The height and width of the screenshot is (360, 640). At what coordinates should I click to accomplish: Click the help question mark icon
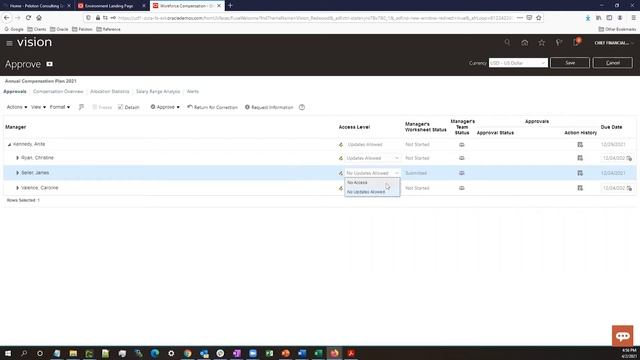click(x=302, y=107)
